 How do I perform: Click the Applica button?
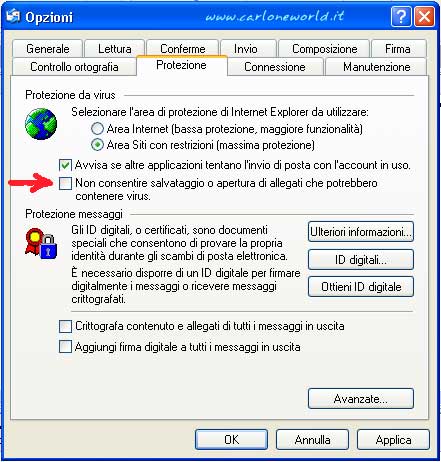tap(393, 440)
